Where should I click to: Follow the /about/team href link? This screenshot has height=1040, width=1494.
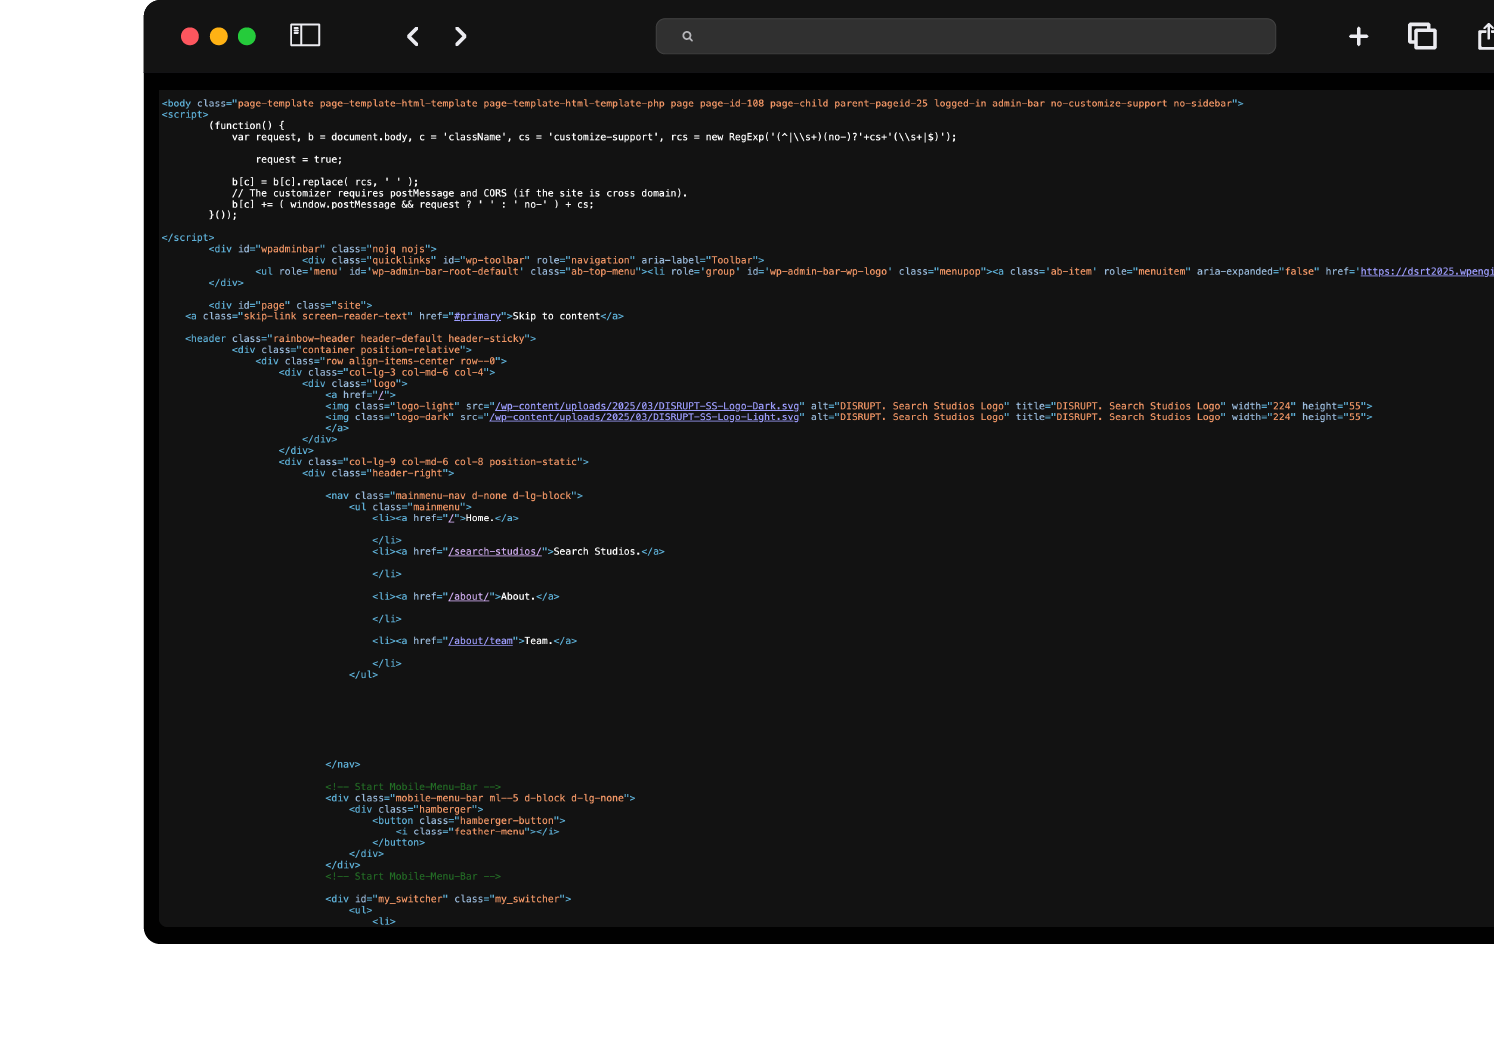click(481, 641)
